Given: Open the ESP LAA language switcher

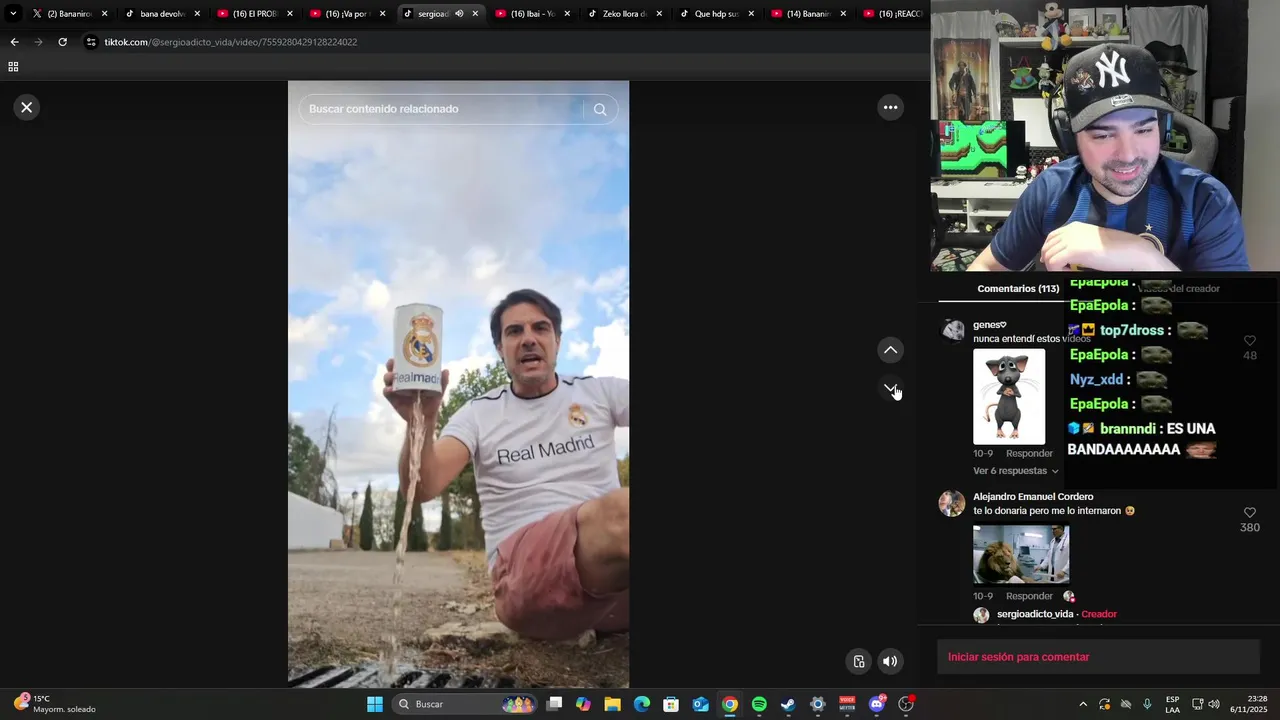Looking at the screenshot, I should coord(1172,704).
